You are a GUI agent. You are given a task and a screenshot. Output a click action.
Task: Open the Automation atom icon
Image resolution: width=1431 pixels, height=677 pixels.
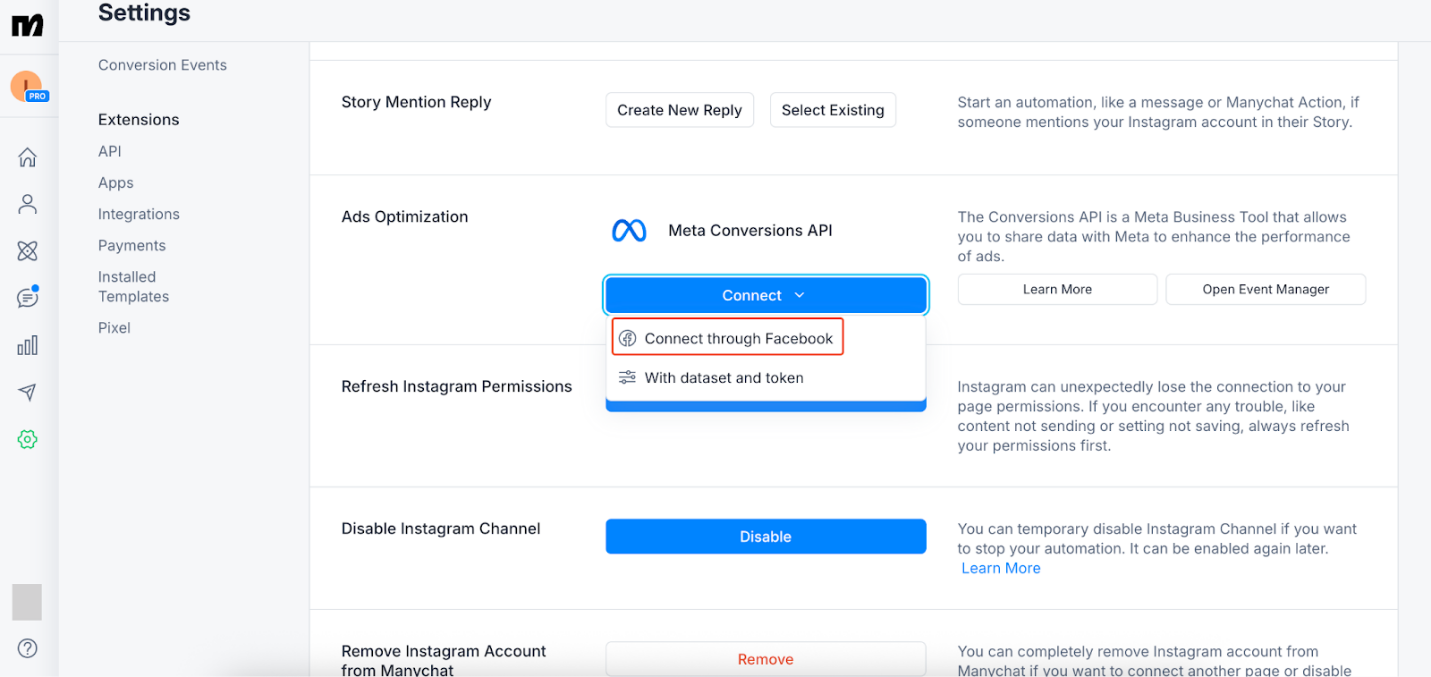click(27, 251)
